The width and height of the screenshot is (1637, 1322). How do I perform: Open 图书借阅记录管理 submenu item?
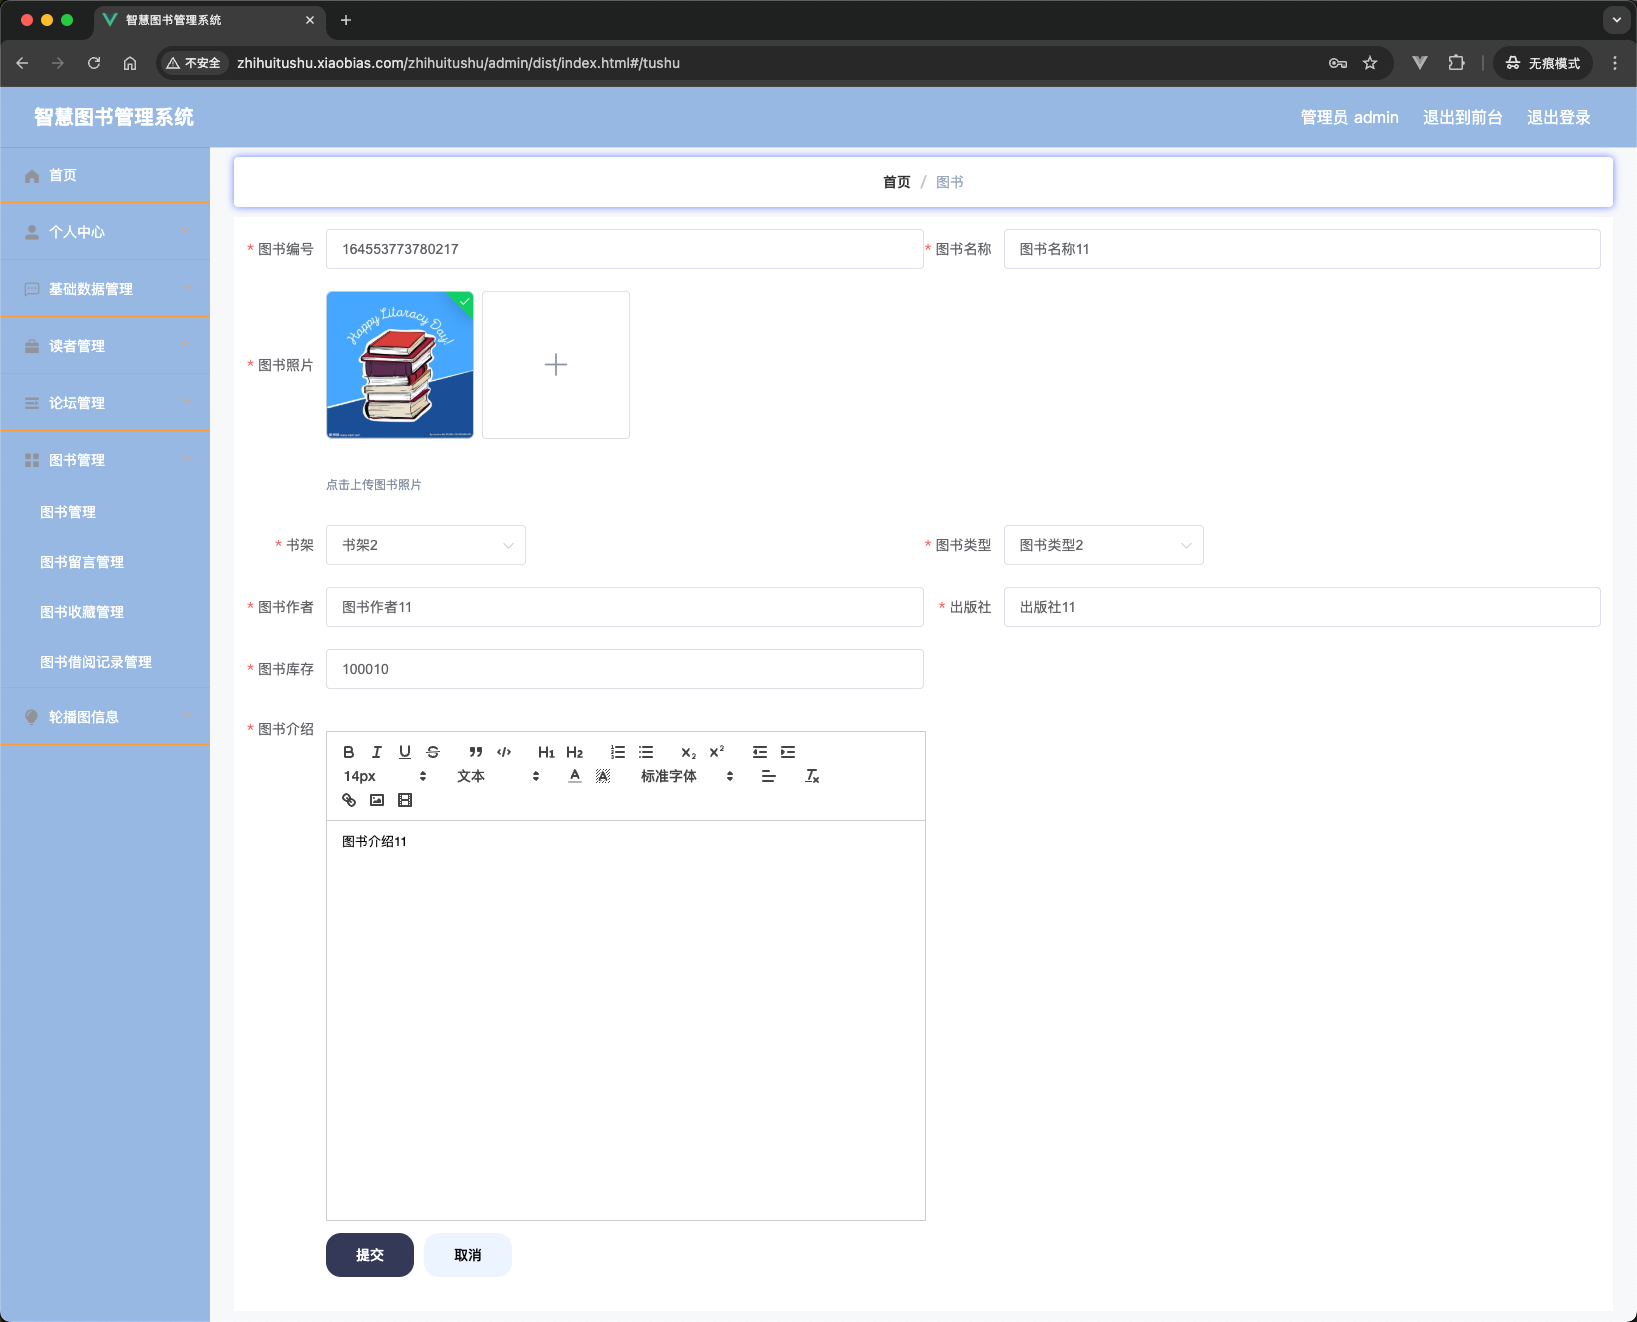pyautogui.click(x=105, y=662)
